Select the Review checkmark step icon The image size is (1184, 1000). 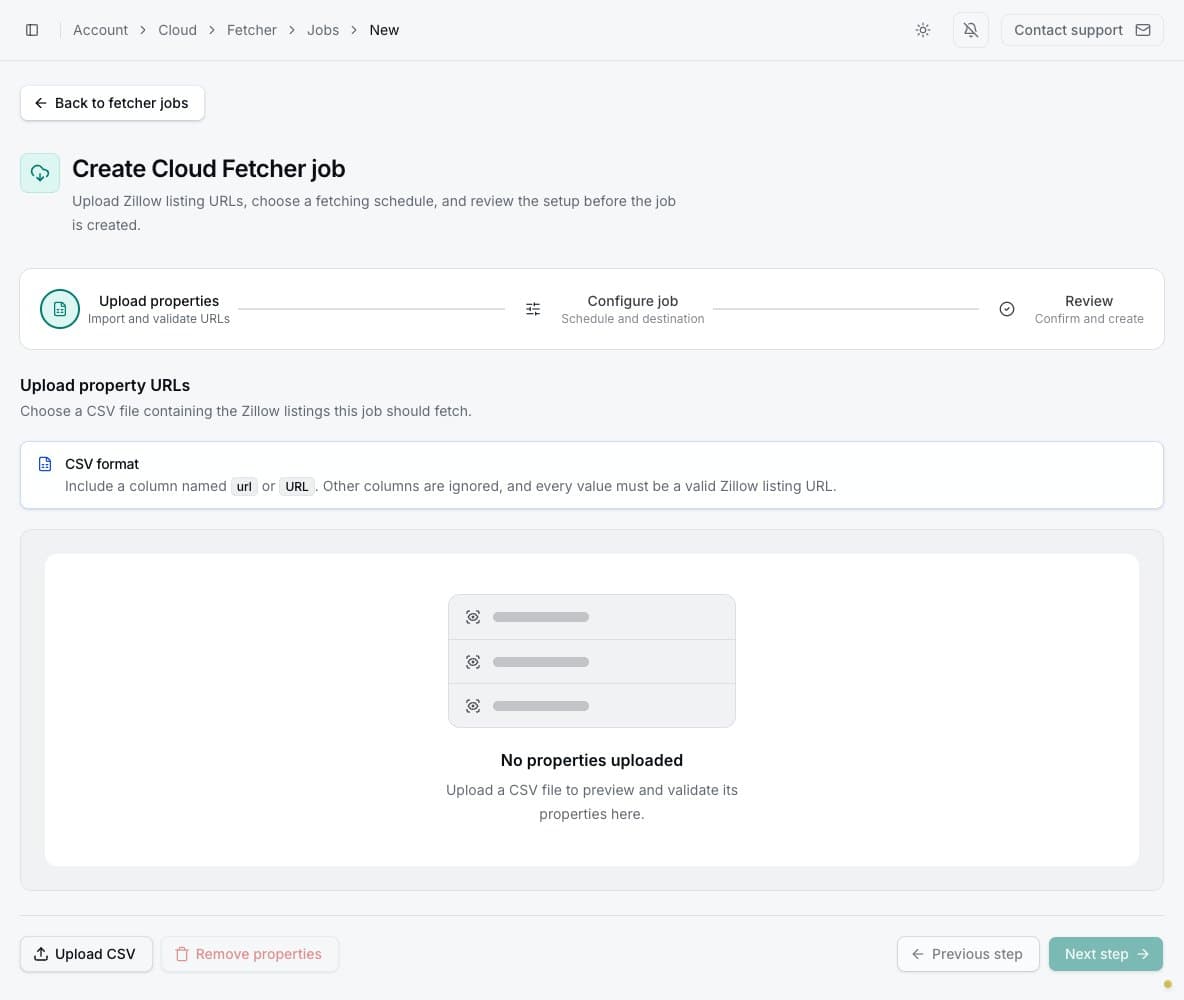point(1007,309)
